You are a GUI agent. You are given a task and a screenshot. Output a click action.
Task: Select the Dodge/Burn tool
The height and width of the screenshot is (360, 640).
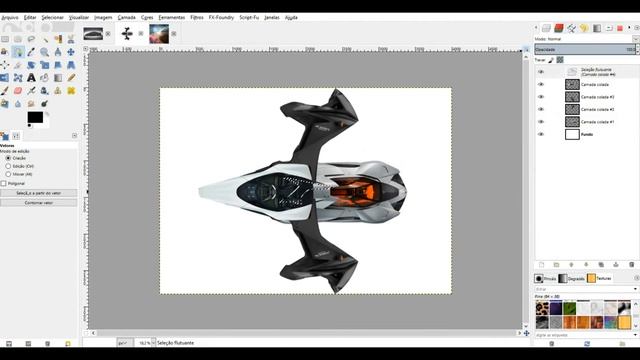44,104
